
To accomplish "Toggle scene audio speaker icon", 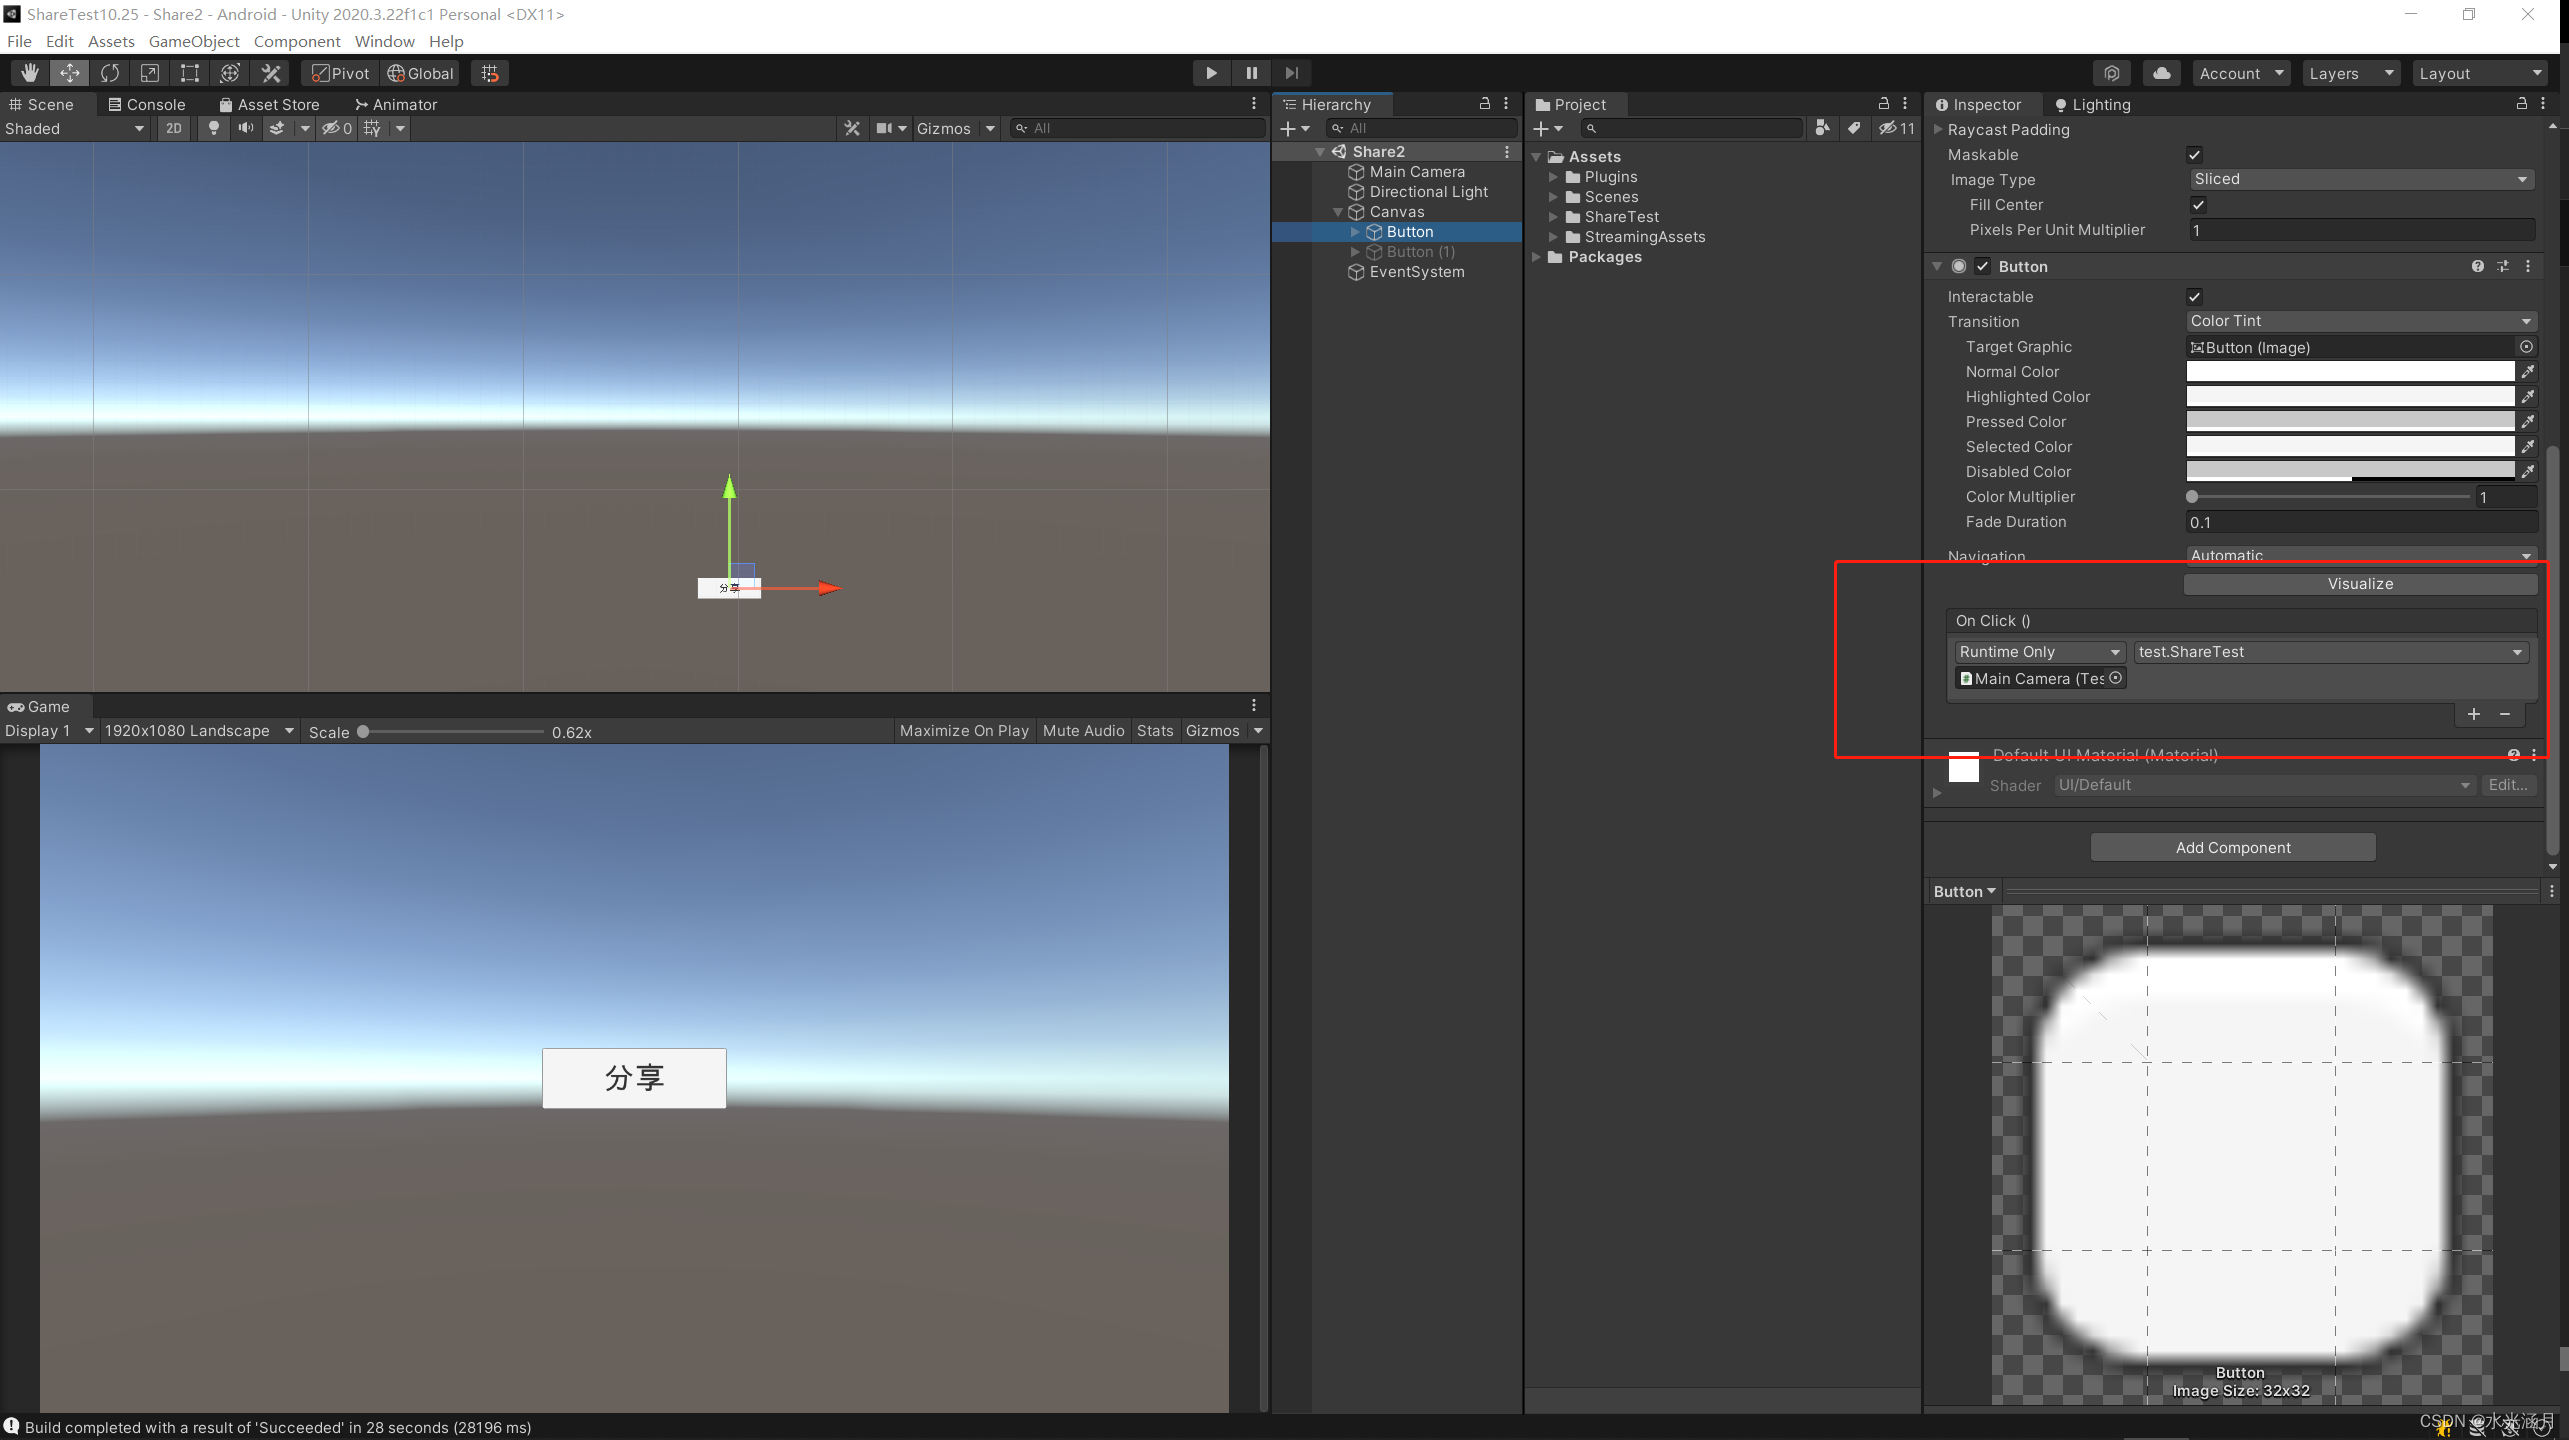I will [245, 128].
